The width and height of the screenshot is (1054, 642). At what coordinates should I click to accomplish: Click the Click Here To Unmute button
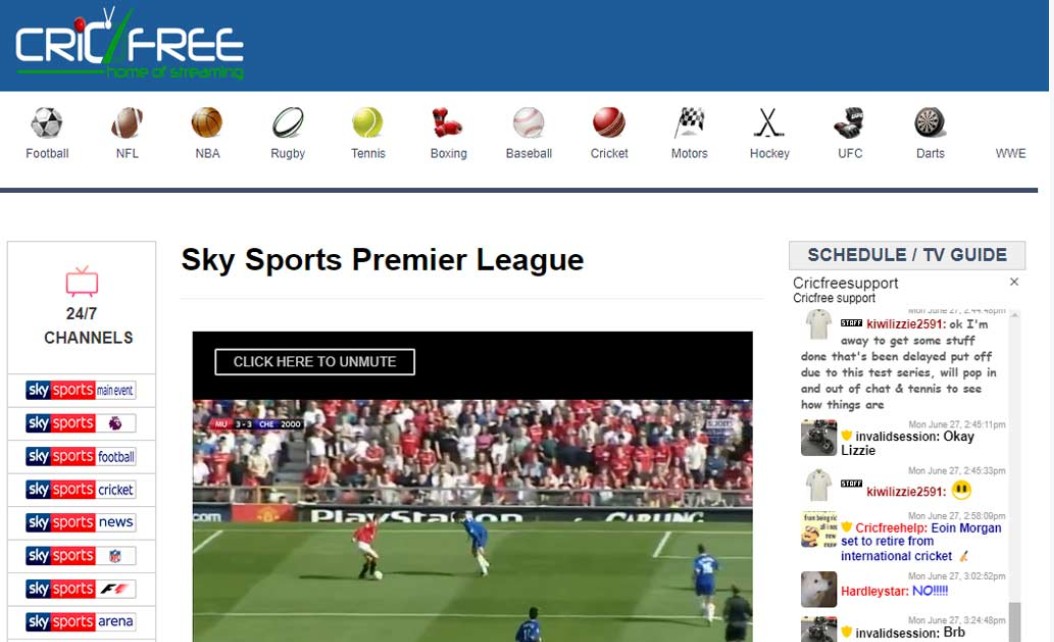315,362
